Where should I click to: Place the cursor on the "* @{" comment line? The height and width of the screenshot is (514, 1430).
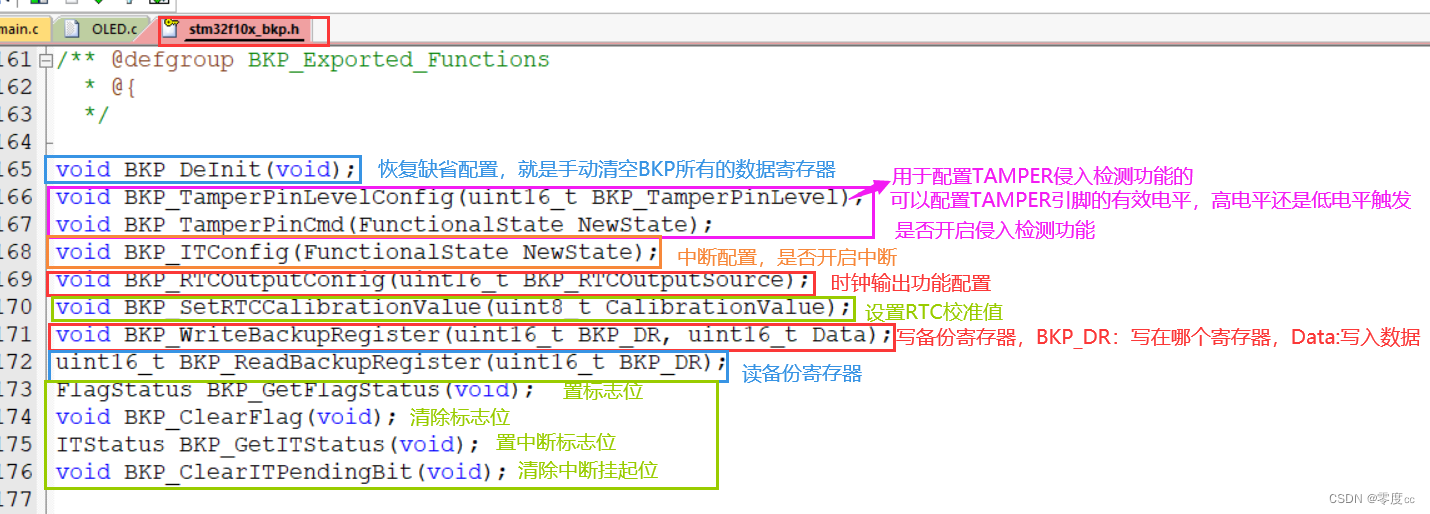point(110,87)
